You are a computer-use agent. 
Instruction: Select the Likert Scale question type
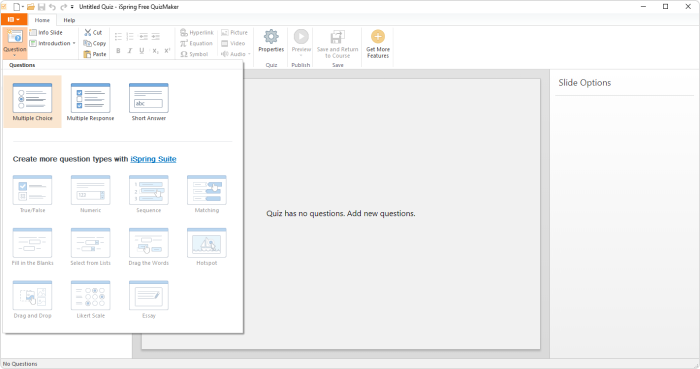(x=90, y=299)
